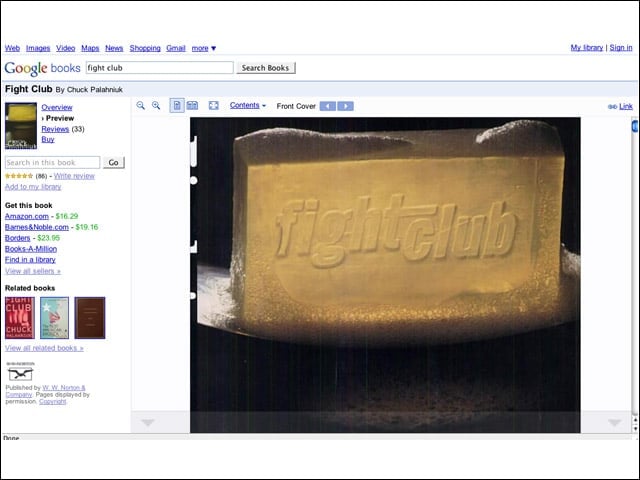Image resolution: width=640 pixels, height=480 pixels.
Task: Open Video in top navigation
Action: coord(66,48)
